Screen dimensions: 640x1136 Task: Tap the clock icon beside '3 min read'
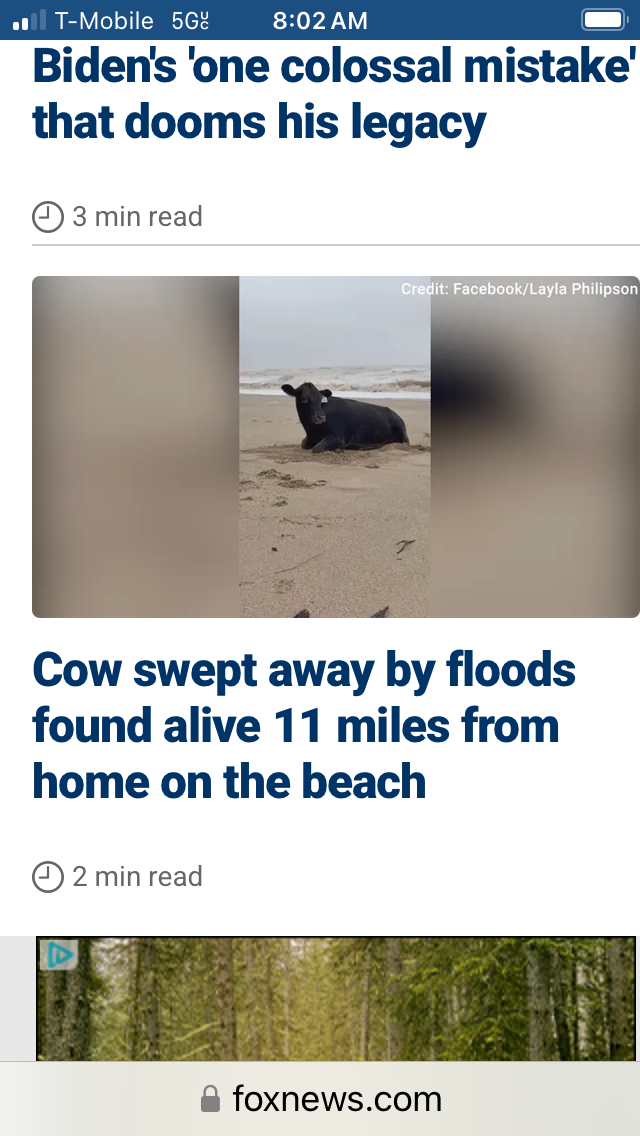tap(48, 217)
